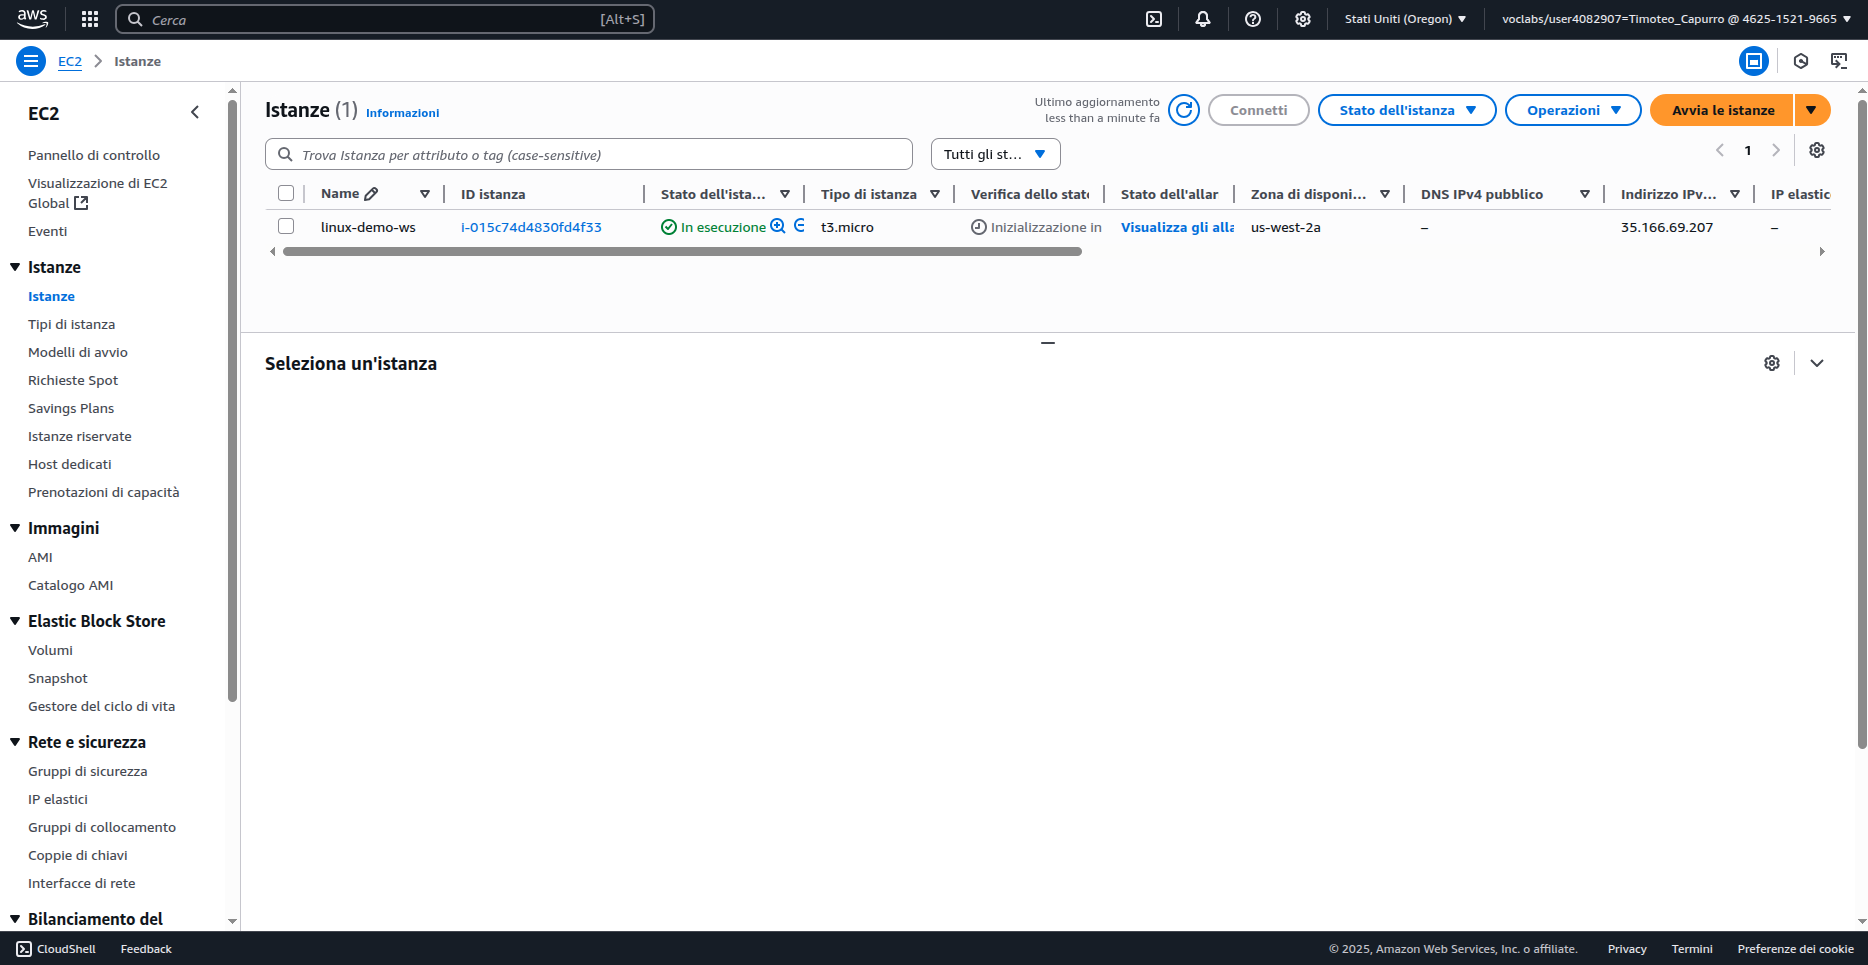Go to the next results page arrow
Viewport: 1868px width, 965px height.
coord(1776,150)
